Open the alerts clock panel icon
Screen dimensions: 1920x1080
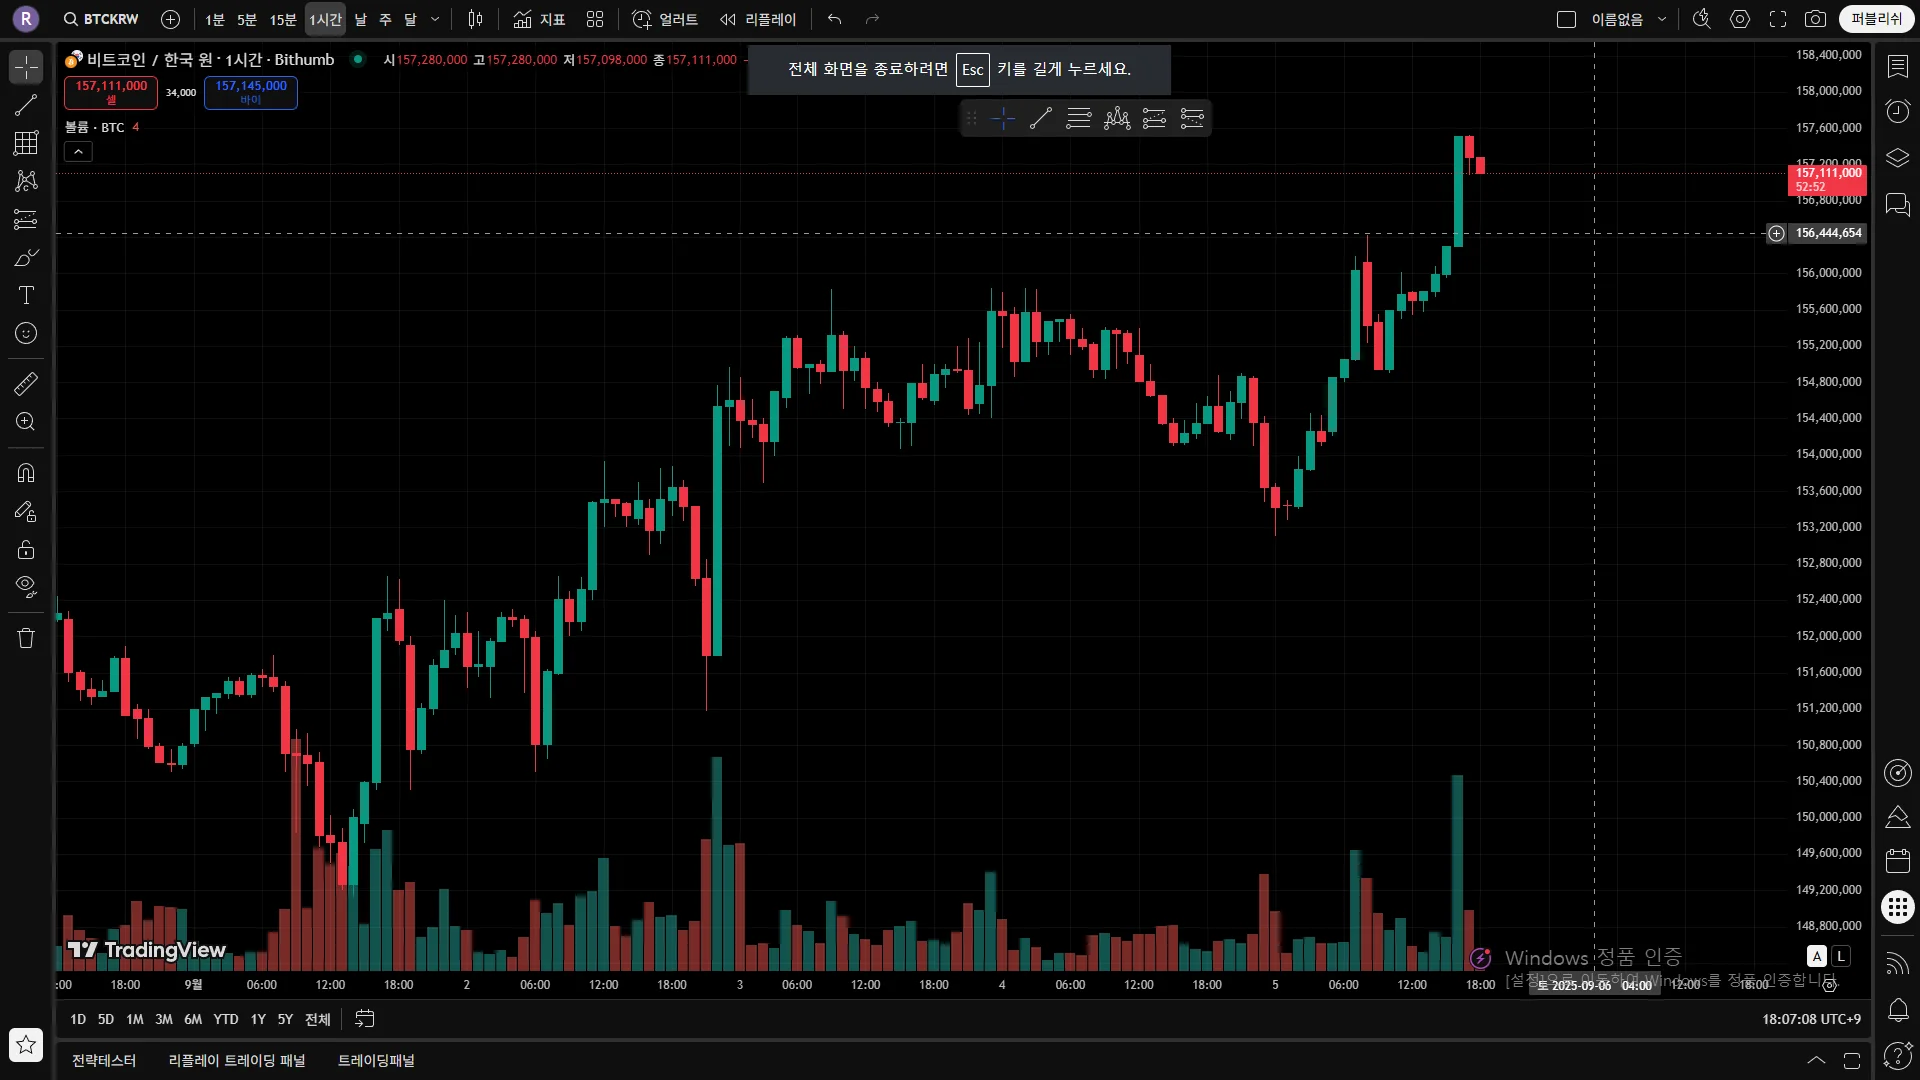point(1897,111)
